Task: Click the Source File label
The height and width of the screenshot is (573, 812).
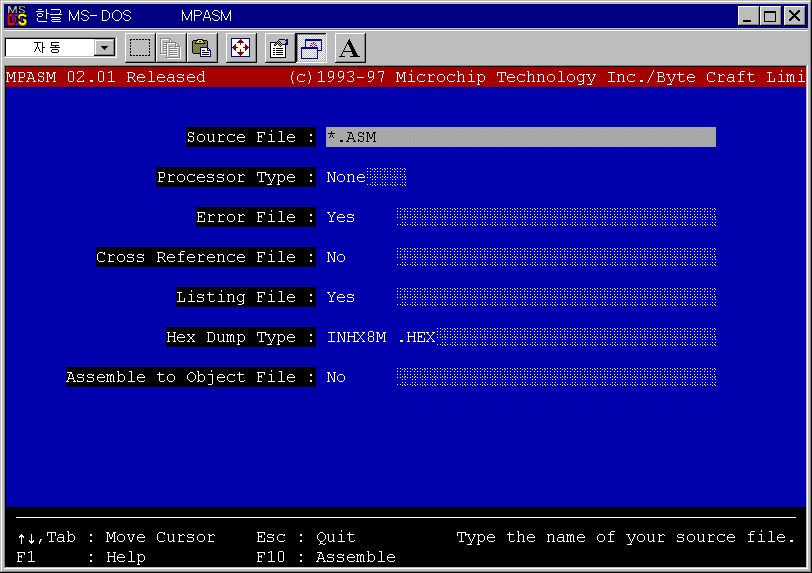Action: click(251, 137)
